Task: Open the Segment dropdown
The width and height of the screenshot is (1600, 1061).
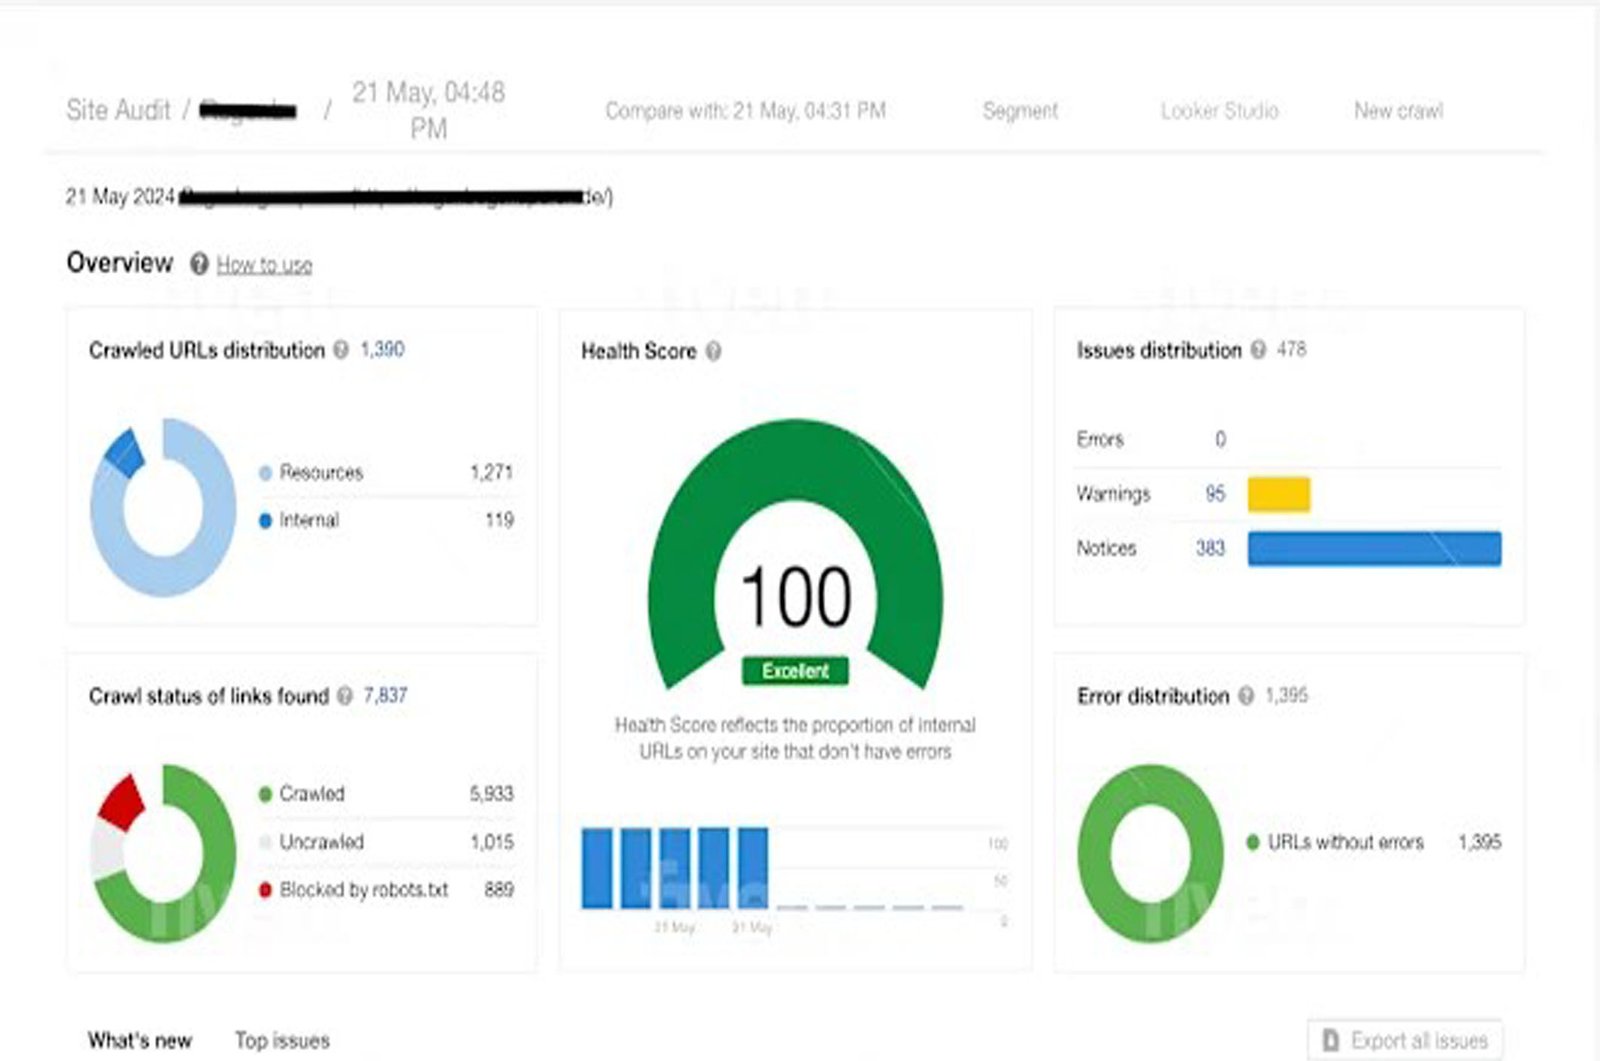Action: point(1019,111)
